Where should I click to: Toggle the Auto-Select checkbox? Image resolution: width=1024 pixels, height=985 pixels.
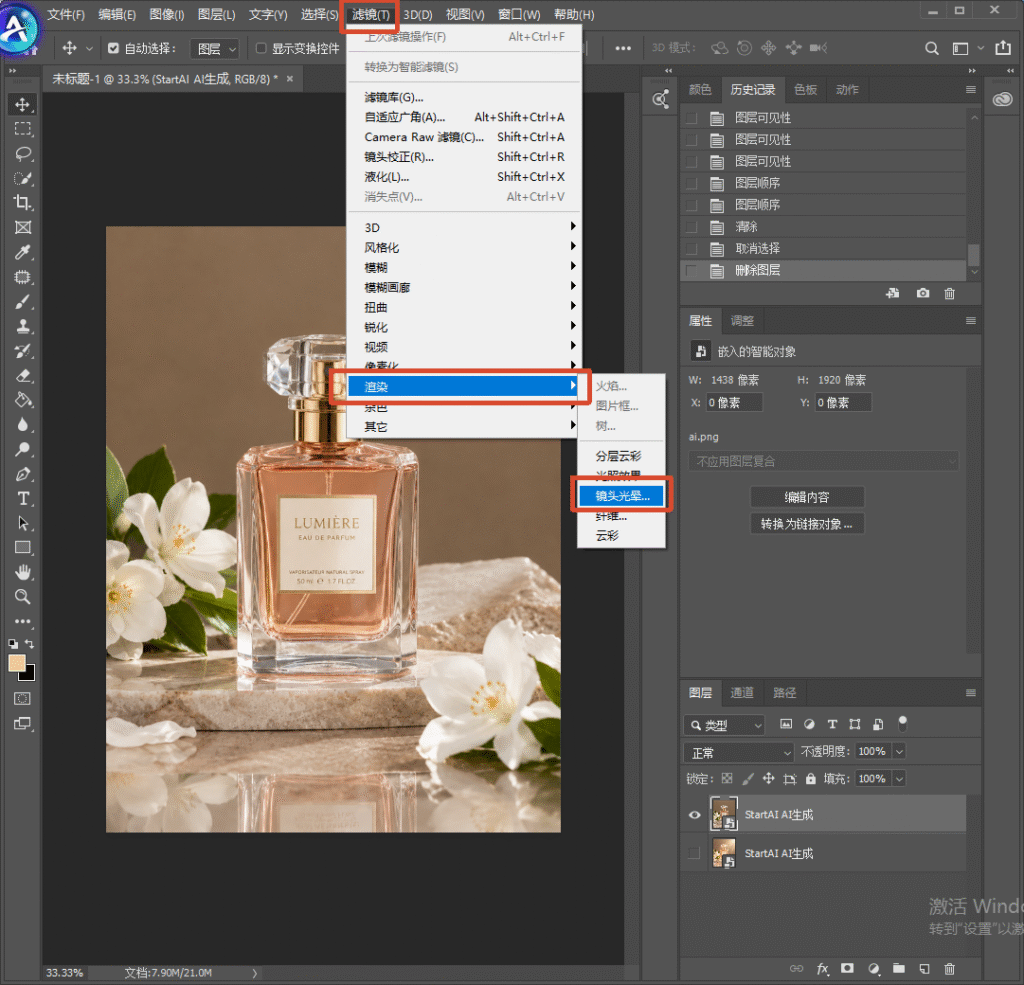coord(114,48)
